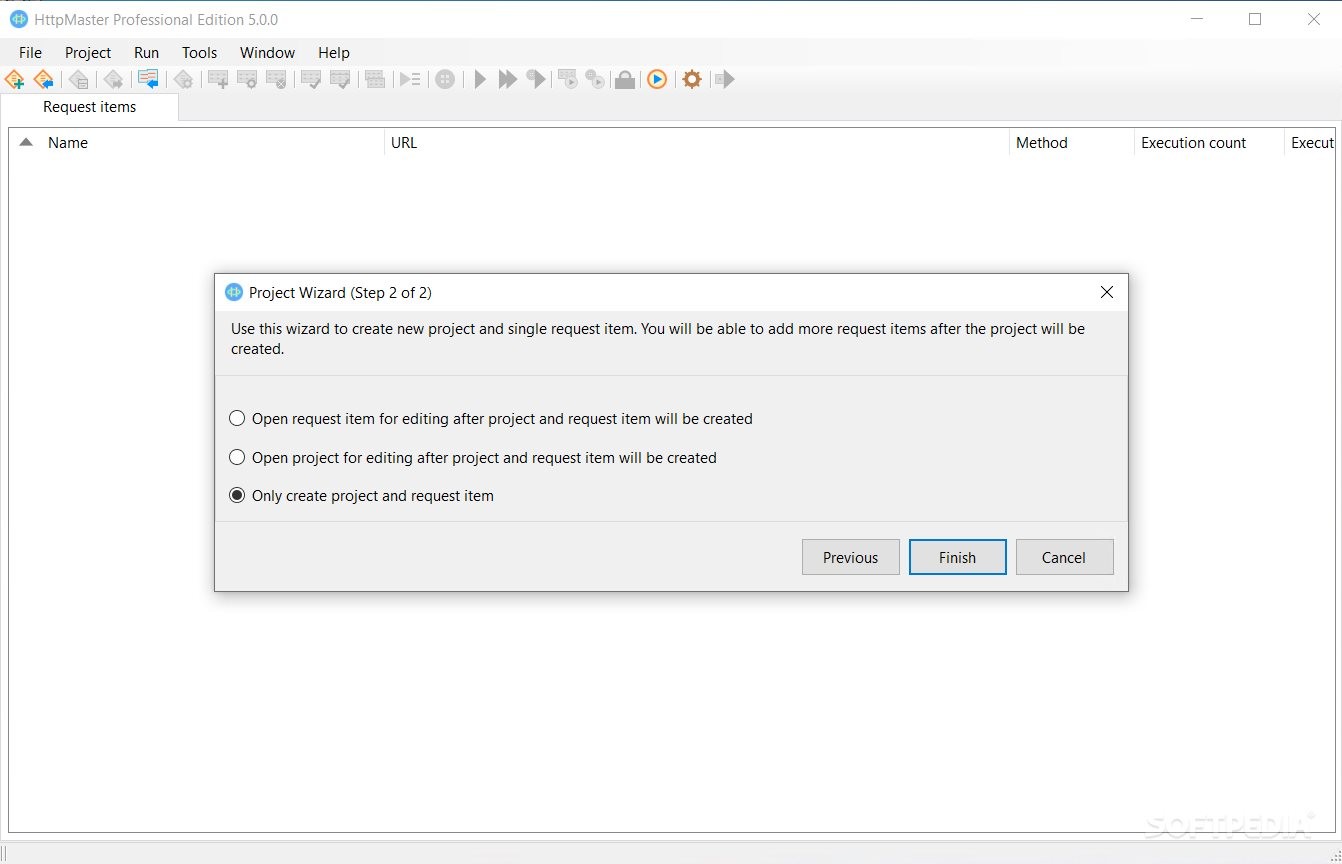Screen dimensions: 1342x864
Task: Click the orange circled play icon
Action: click(657, 79)
